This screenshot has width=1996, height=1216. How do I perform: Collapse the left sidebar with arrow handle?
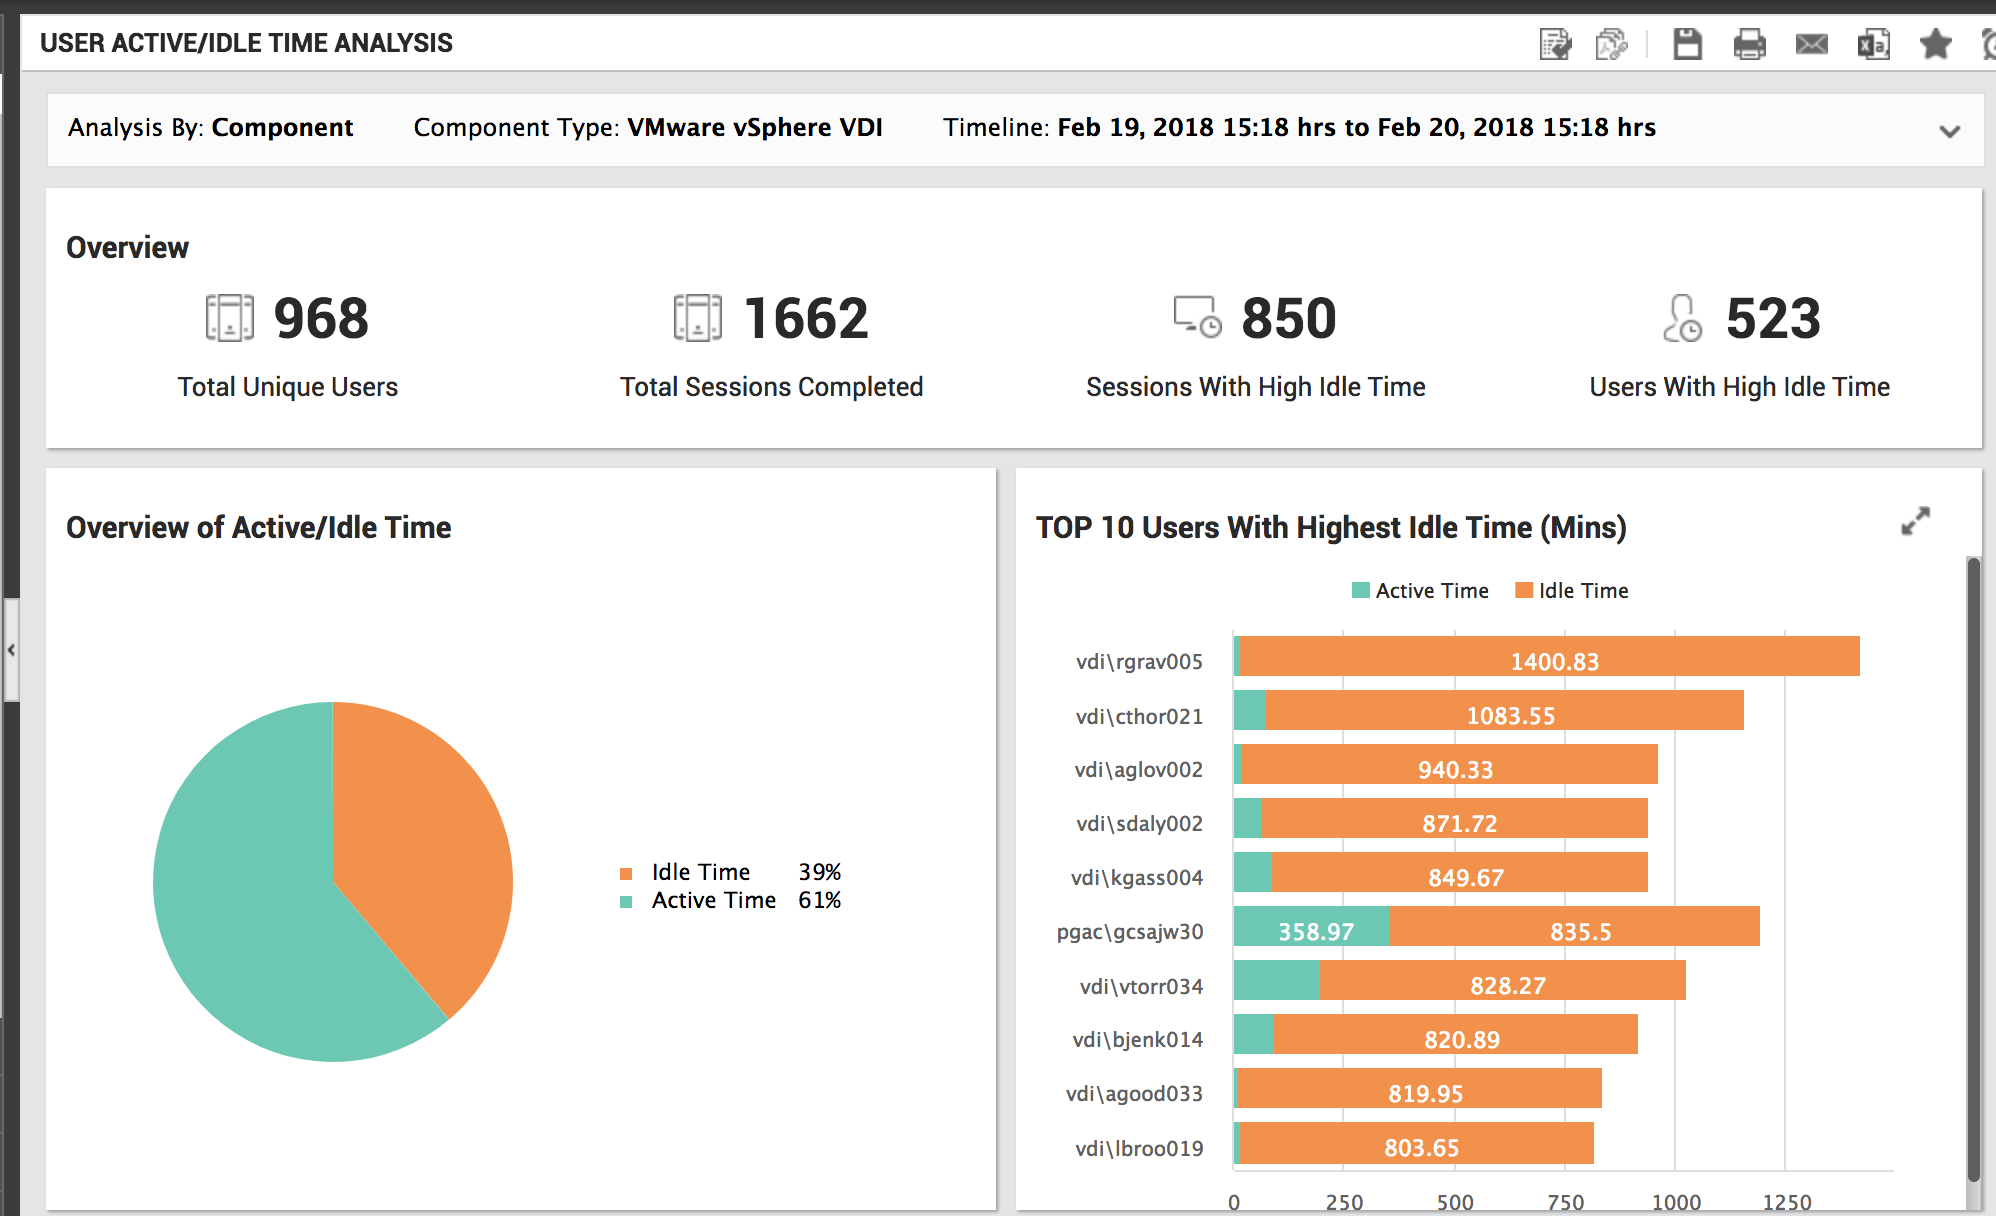(x=11, y=650)
